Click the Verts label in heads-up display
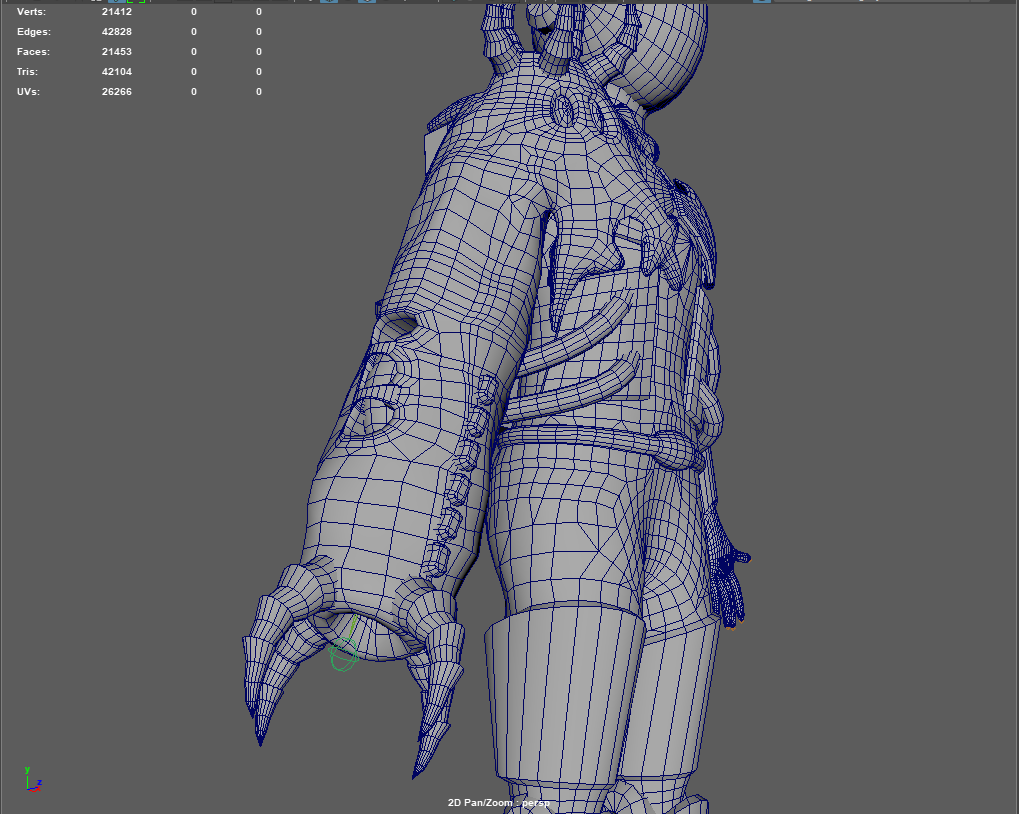Image resolution: width=1019 pixels, height=814 pixels. click(x=32, y=12)
